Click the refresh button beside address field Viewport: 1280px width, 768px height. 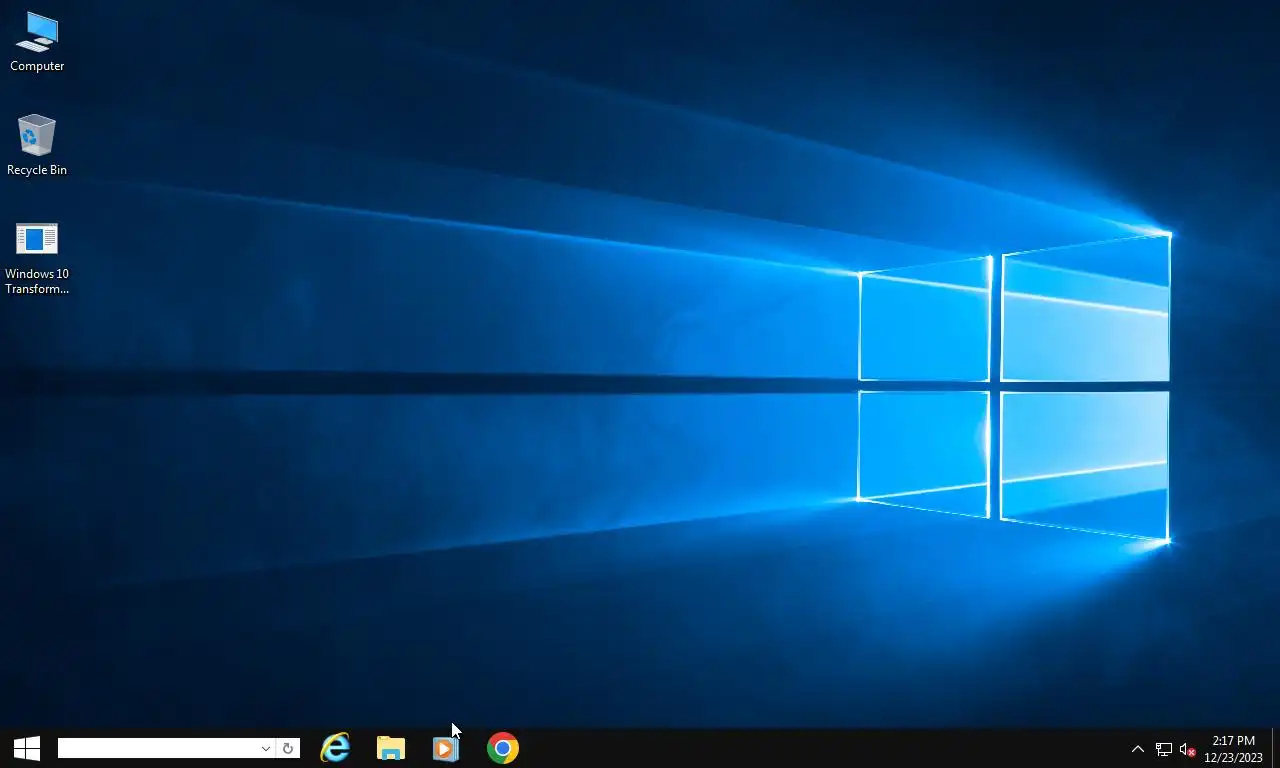[288, 748]
